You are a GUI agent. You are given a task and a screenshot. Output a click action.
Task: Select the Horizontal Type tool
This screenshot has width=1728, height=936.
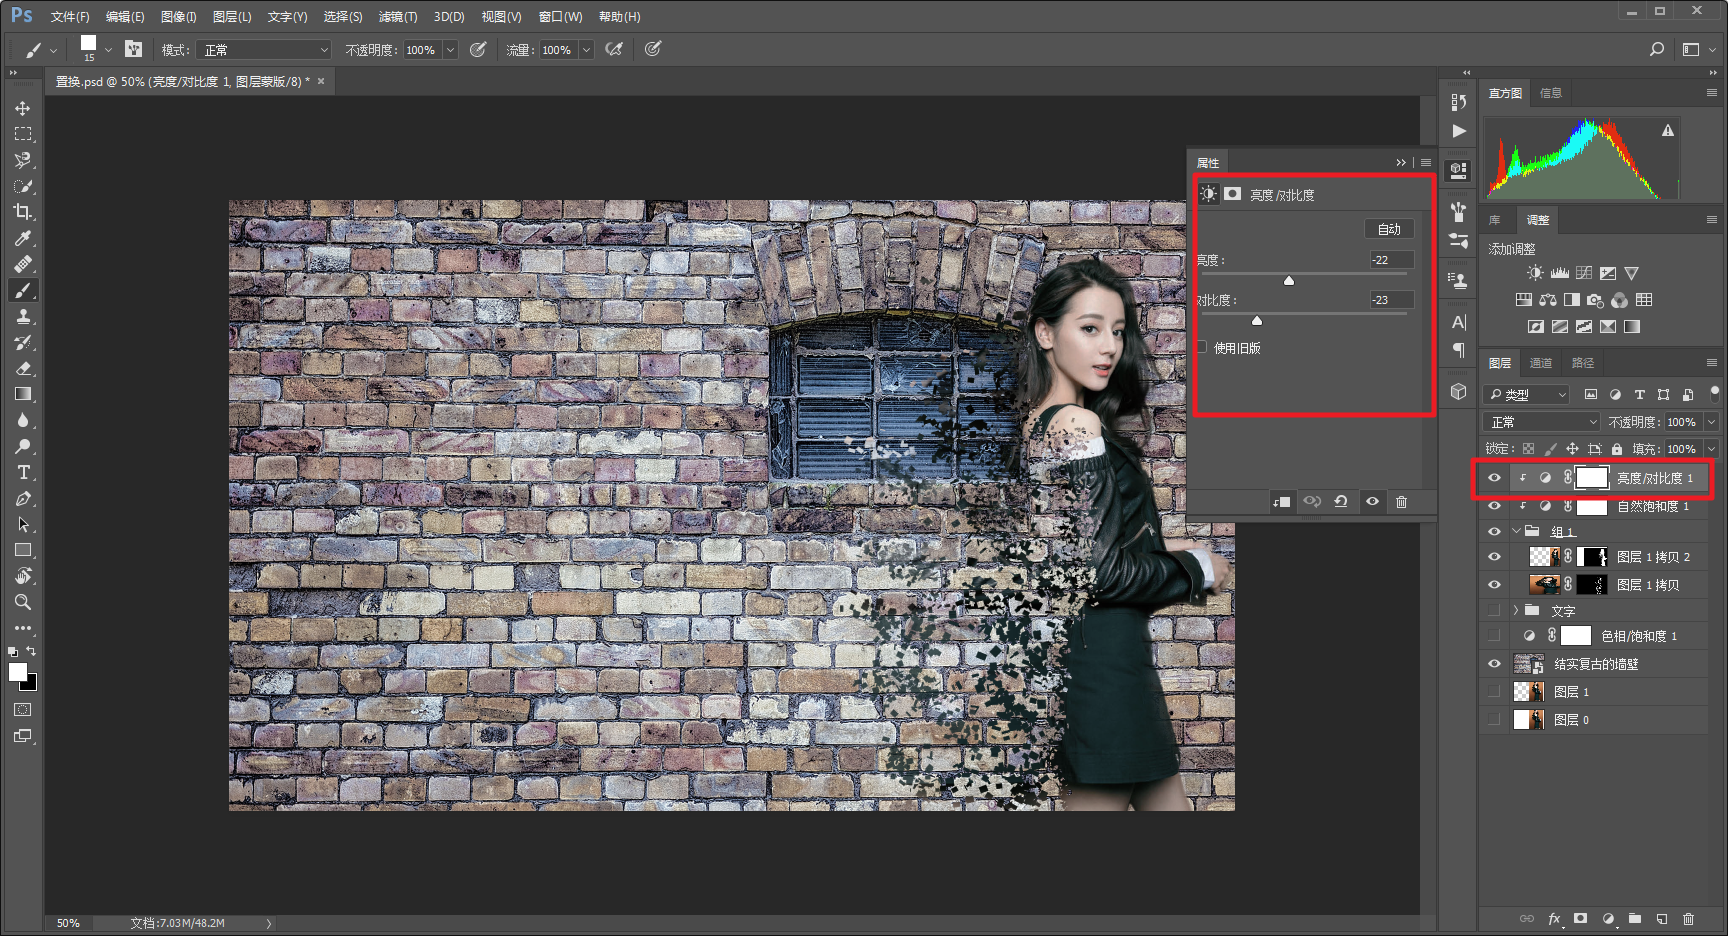click(x=22, y=472)
